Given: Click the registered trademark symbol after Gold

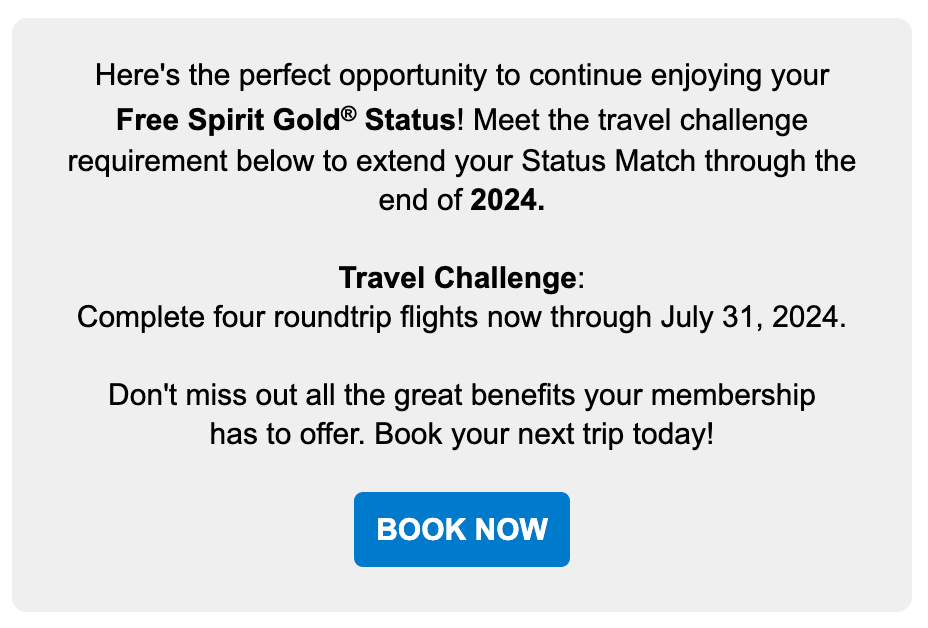Looking at the screenshot, I should (x=349, y=114).
